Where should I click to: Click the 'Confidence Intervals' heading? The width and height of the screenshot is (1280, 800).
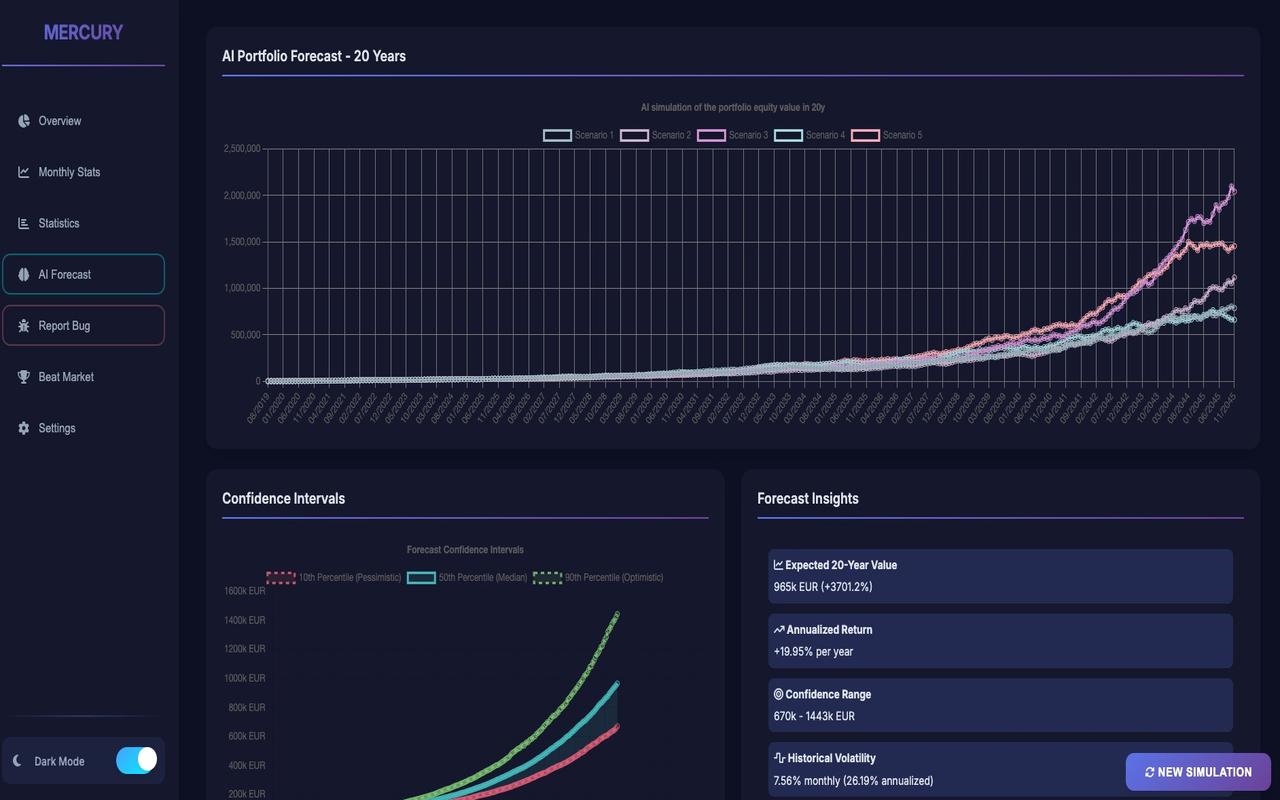coord(283,498)
